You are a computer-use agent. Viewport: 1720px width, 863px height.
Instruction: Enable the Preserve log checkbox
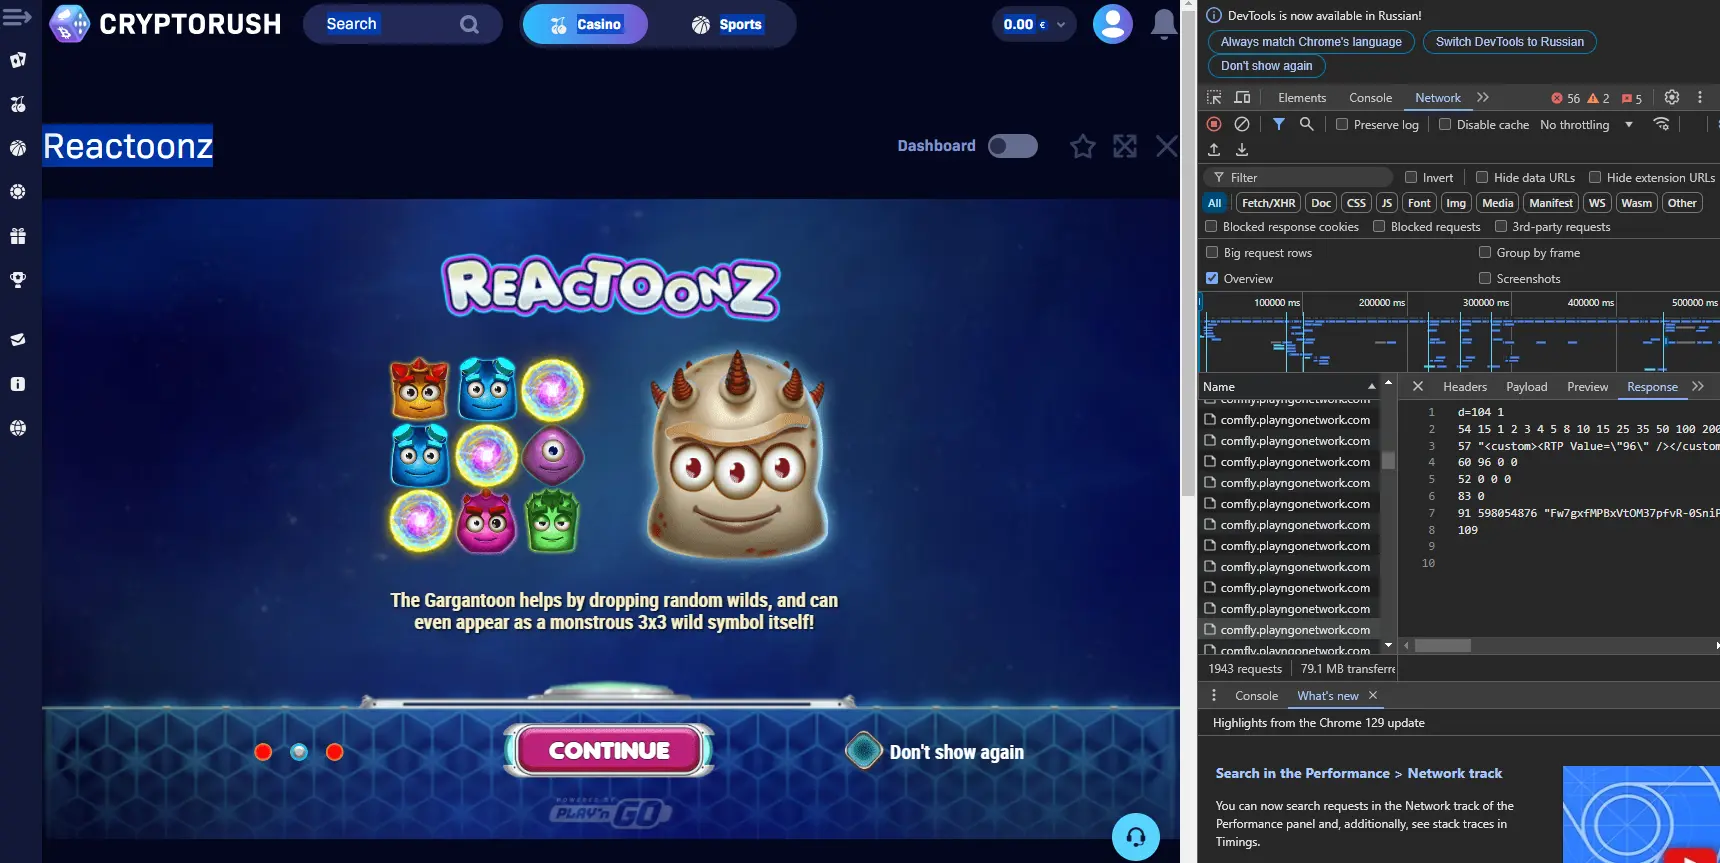coord(1342,124)
